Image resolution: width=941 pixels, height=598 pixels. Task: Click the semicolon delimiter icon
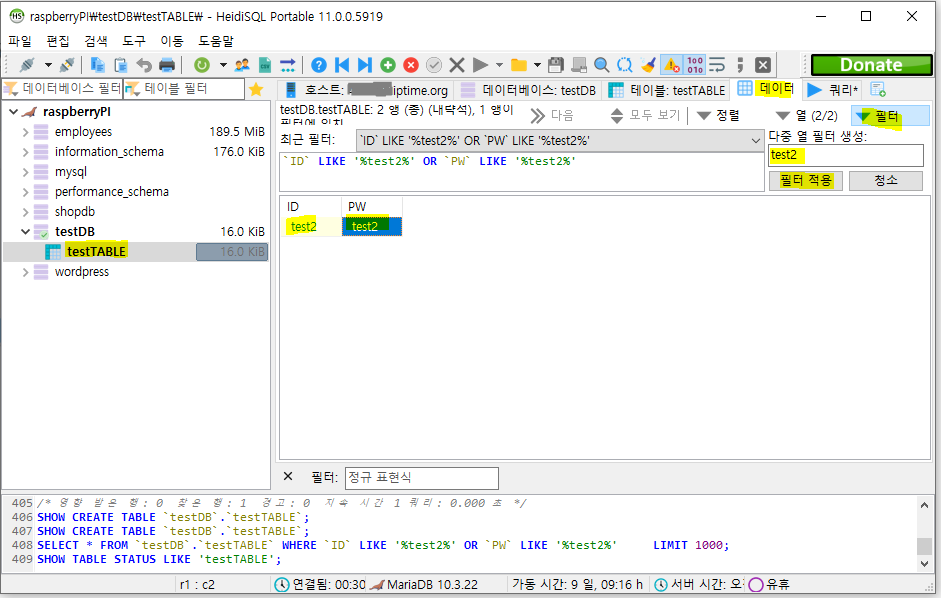tap(740, 65)
